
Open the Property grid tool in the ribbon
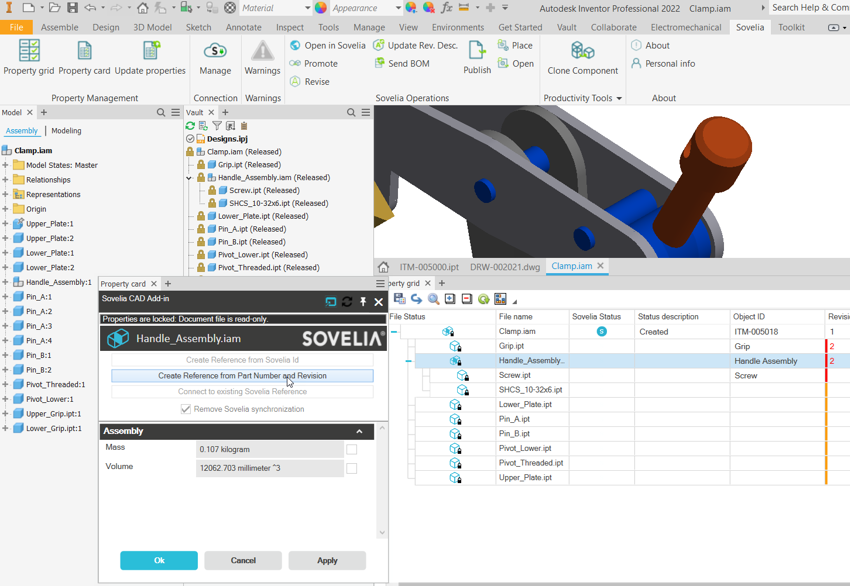(x=29, y=57)
